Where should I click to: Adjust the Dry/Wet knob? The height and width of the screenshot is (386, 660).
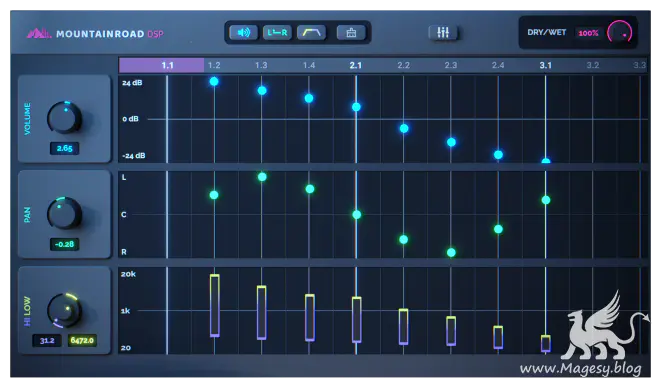[x=620, y=32]
